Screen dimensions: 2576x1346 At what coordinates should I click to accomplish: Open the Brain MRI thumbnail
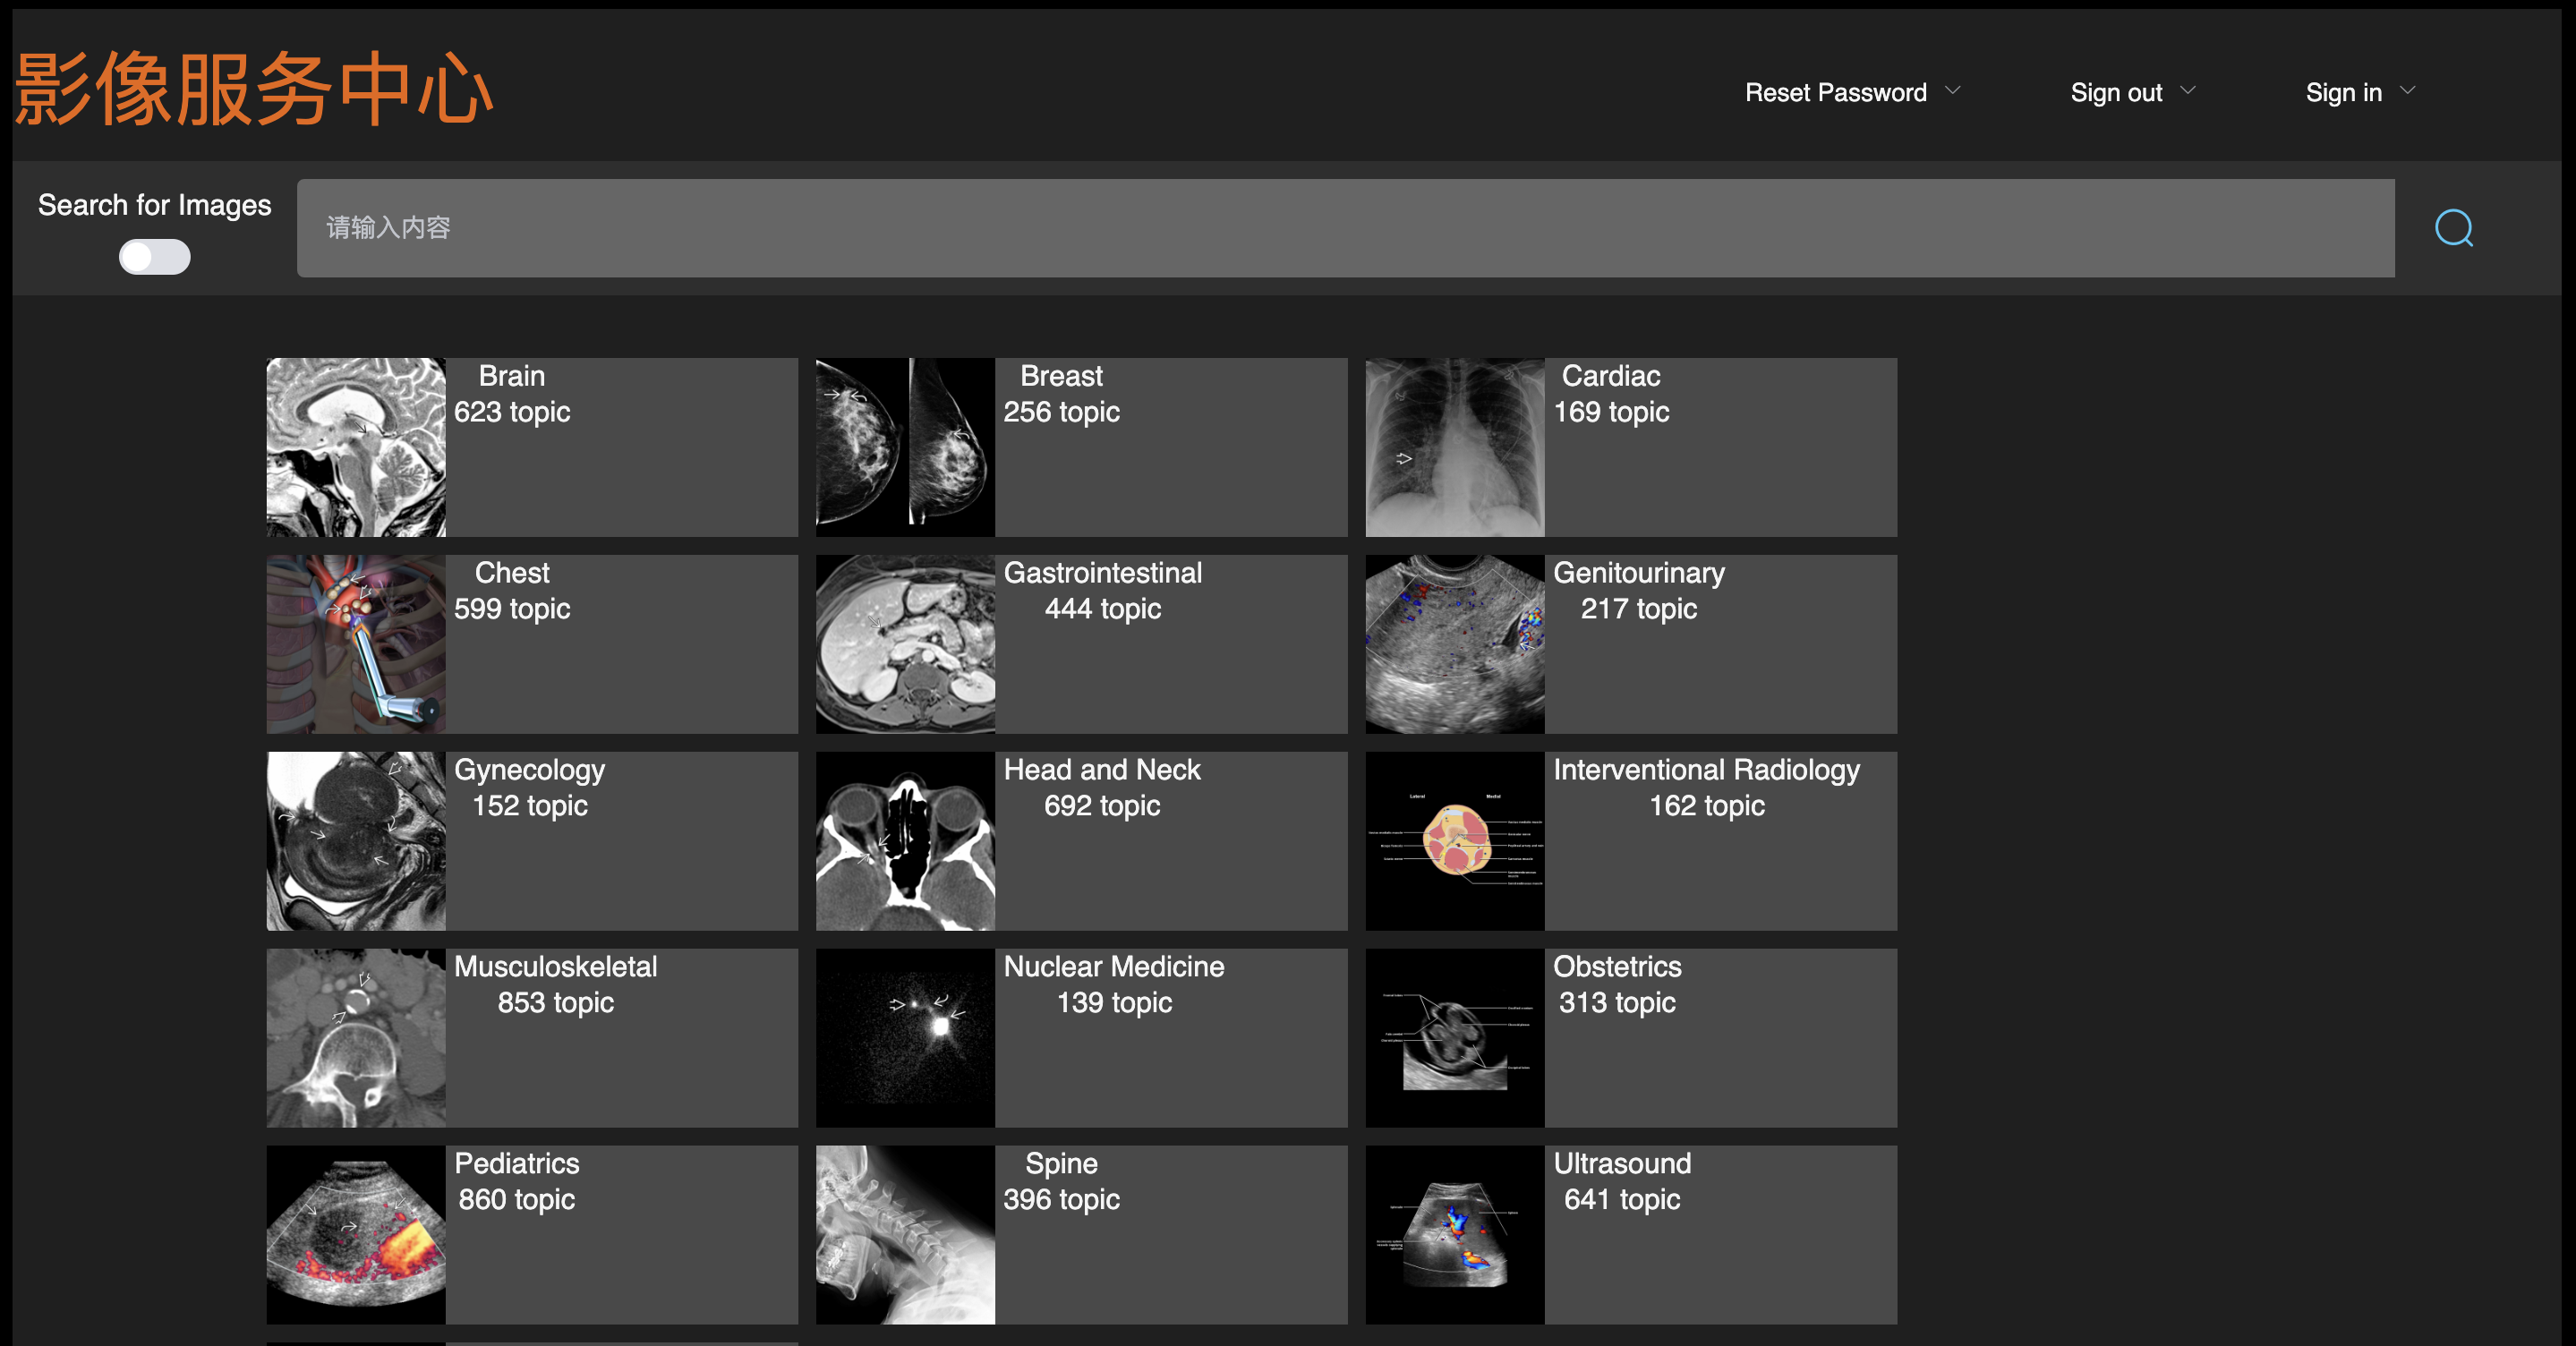(x=356, y=447)
